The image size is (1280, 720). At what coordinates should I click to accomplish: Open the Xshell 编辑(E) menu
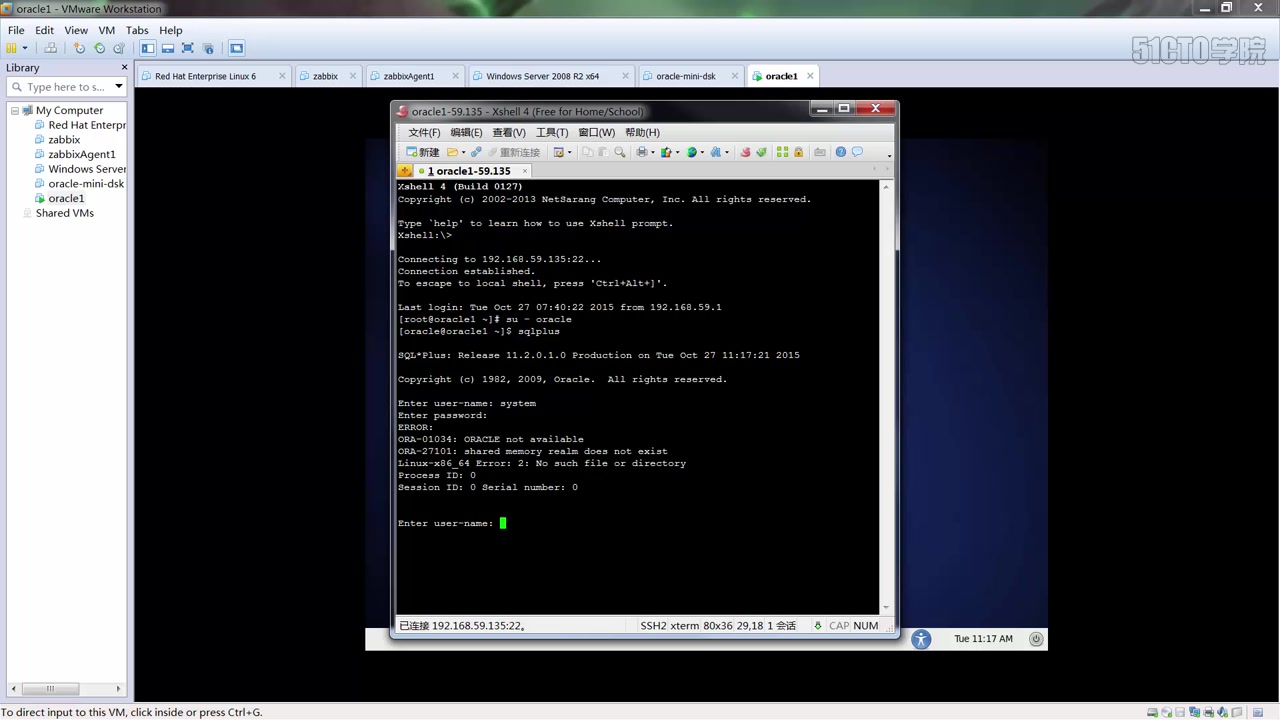tap(466, 132)
